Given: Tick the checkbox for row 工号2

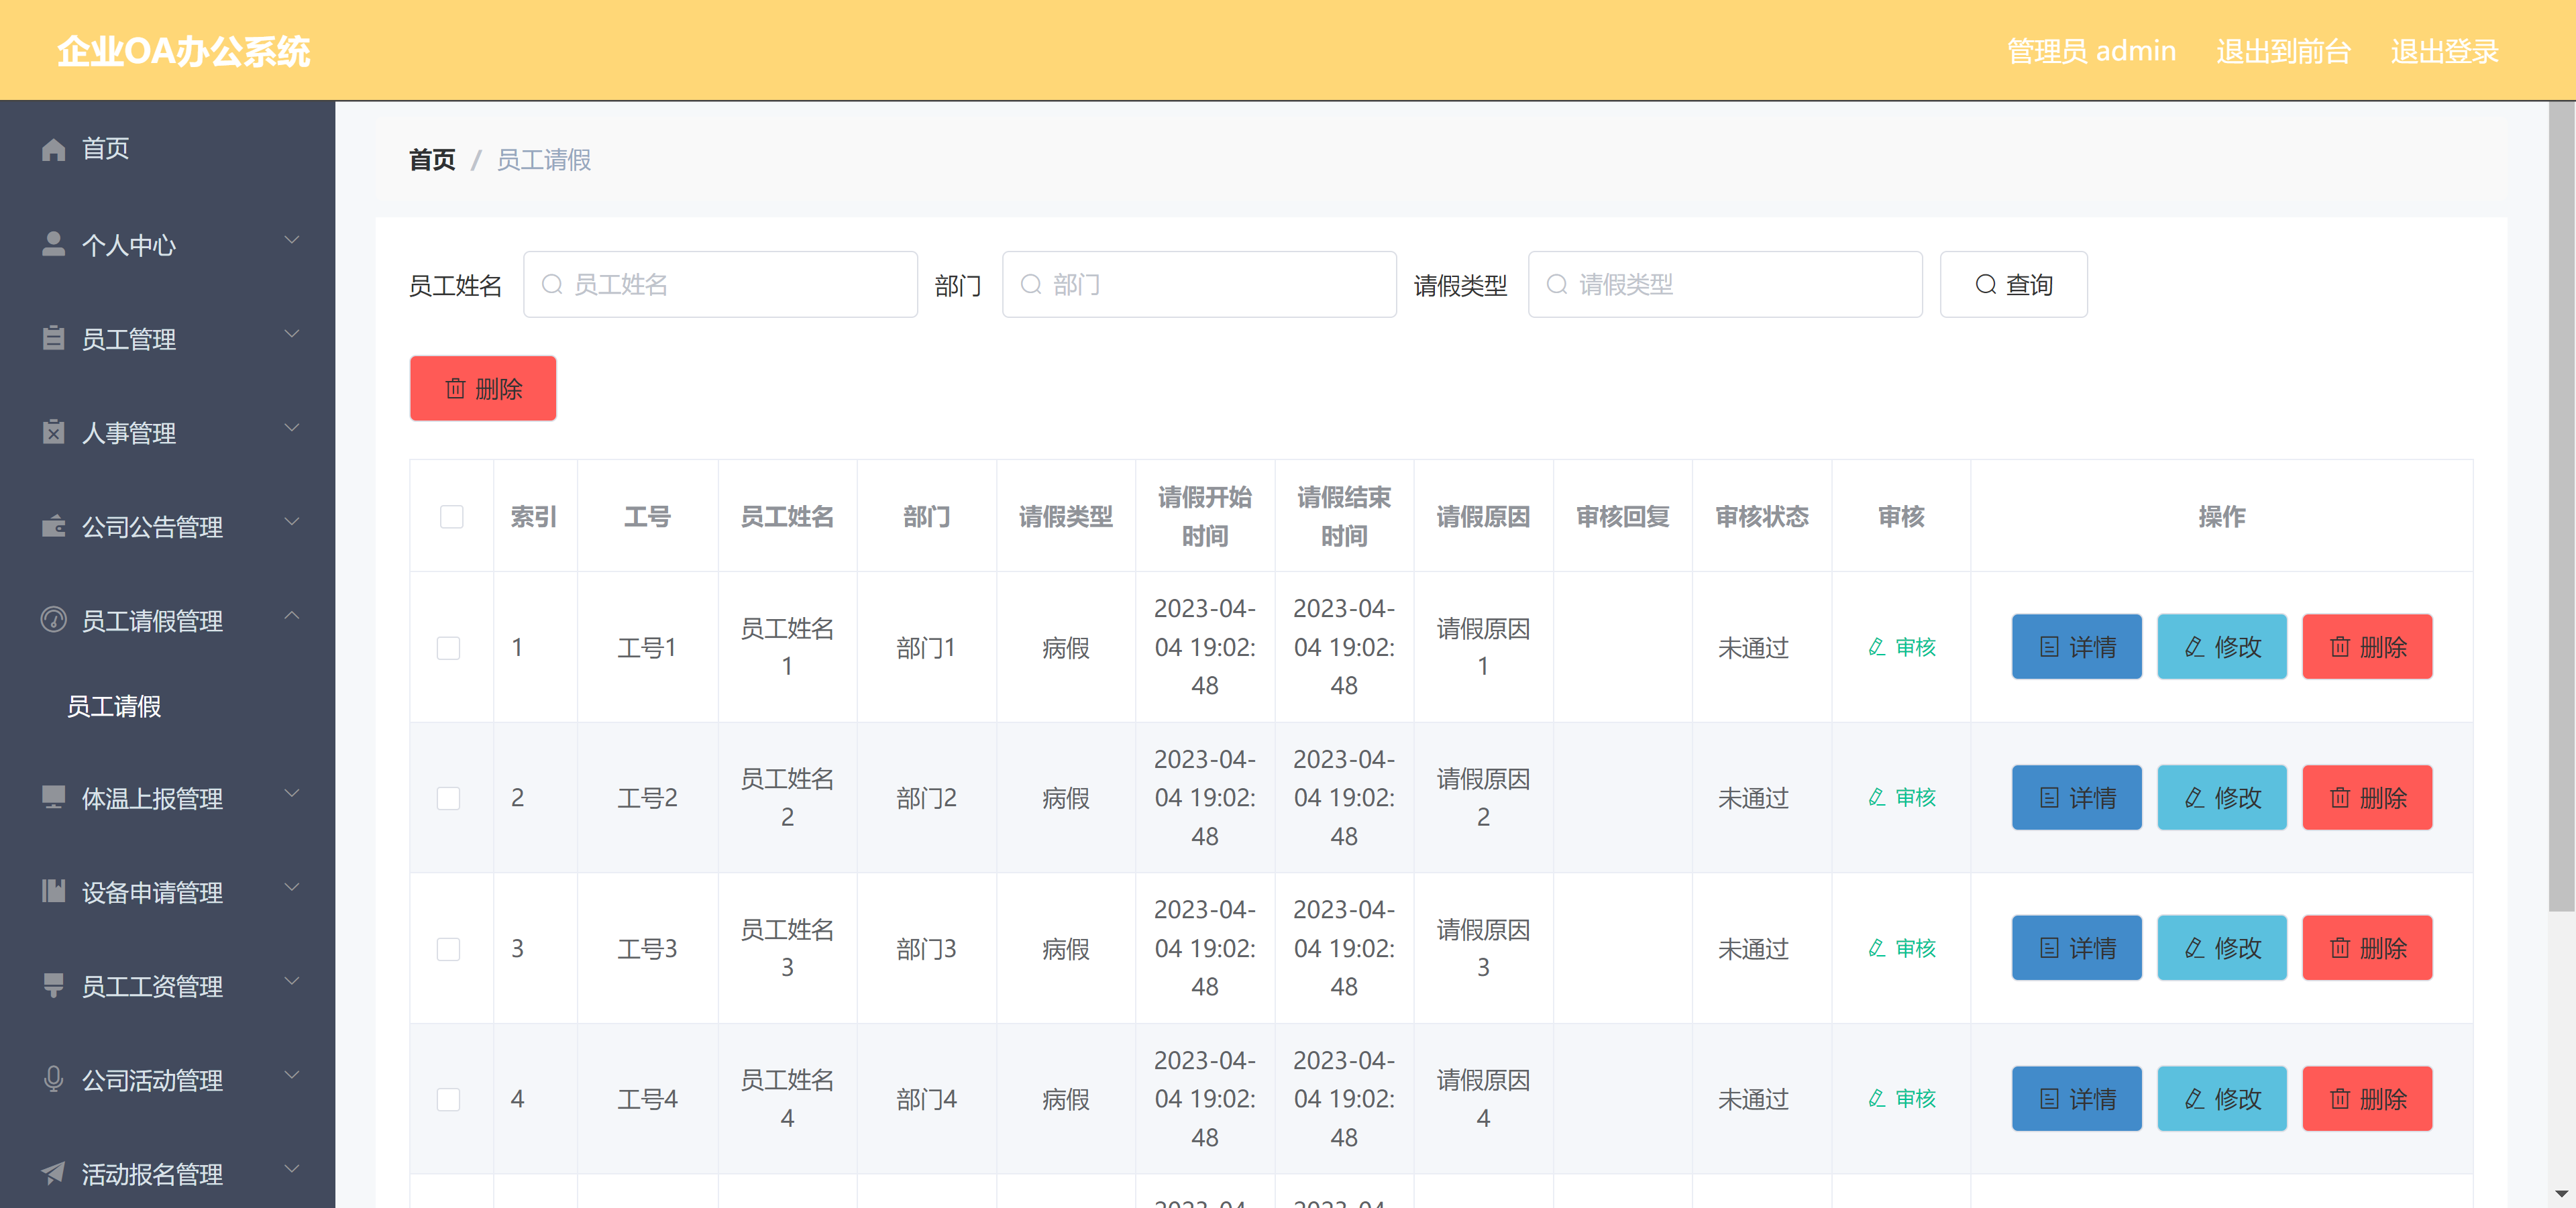Looking at the screenshot, I should pos(449,798).
